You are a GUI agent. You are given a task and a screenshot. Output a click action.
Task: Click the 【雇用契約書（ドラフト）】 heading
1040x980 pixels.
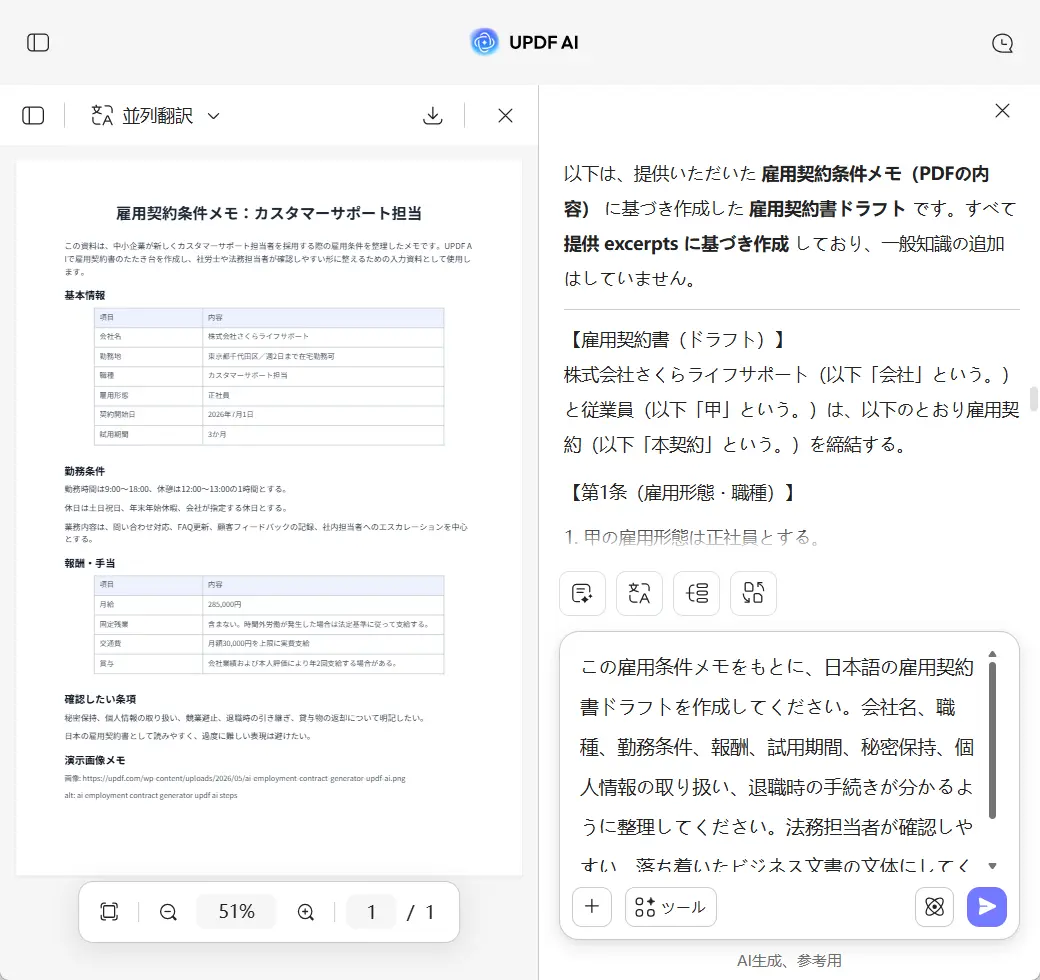point(676,339)
